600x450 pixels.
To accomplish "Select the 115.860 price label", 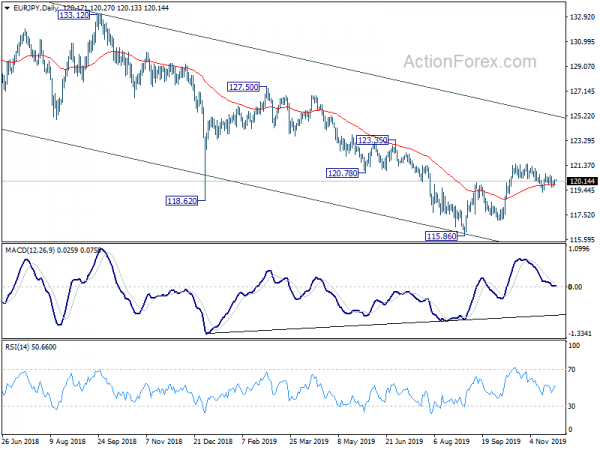I will [442, 236].
